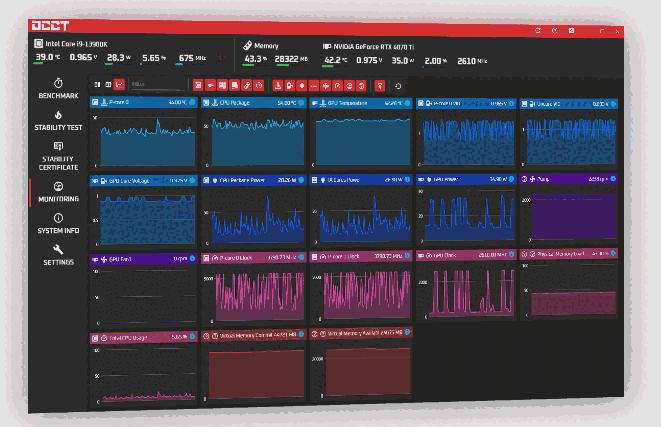The image size is (661, 427).
Task: Click the blue circle on GPU Core Voltage card
Action: 192,180
